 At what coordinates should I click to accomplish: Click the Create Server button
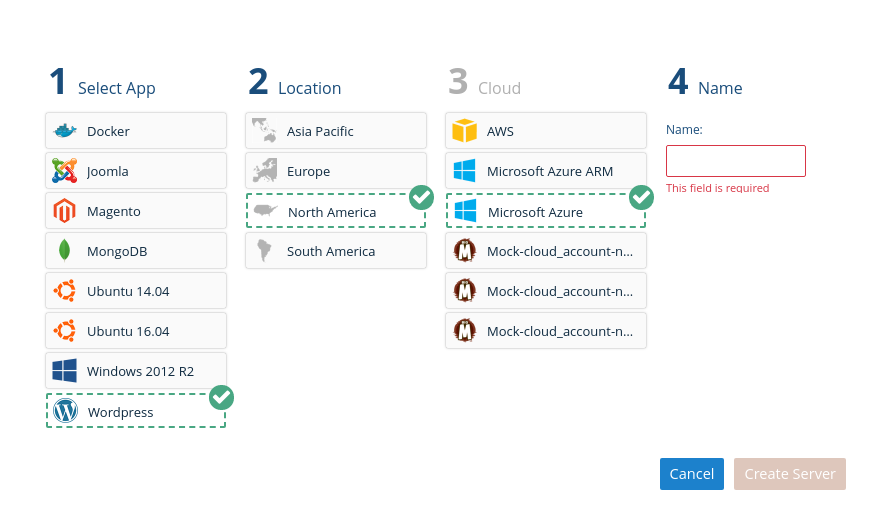pos(790,474)
